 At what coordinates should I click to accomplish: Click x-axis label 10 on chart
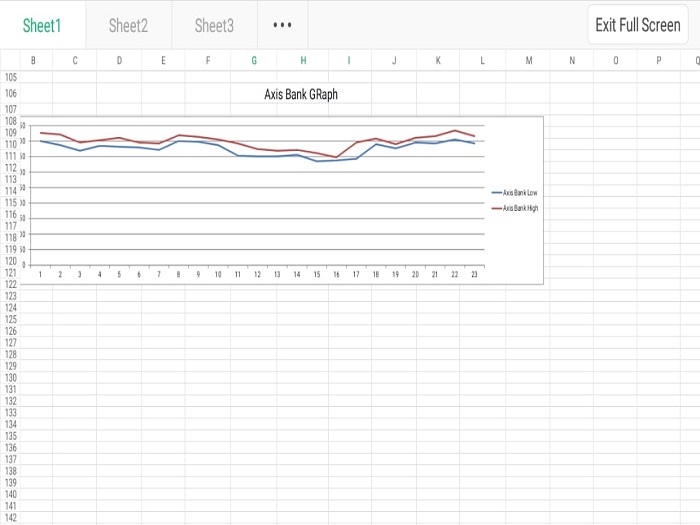click(x=218, y=274)
